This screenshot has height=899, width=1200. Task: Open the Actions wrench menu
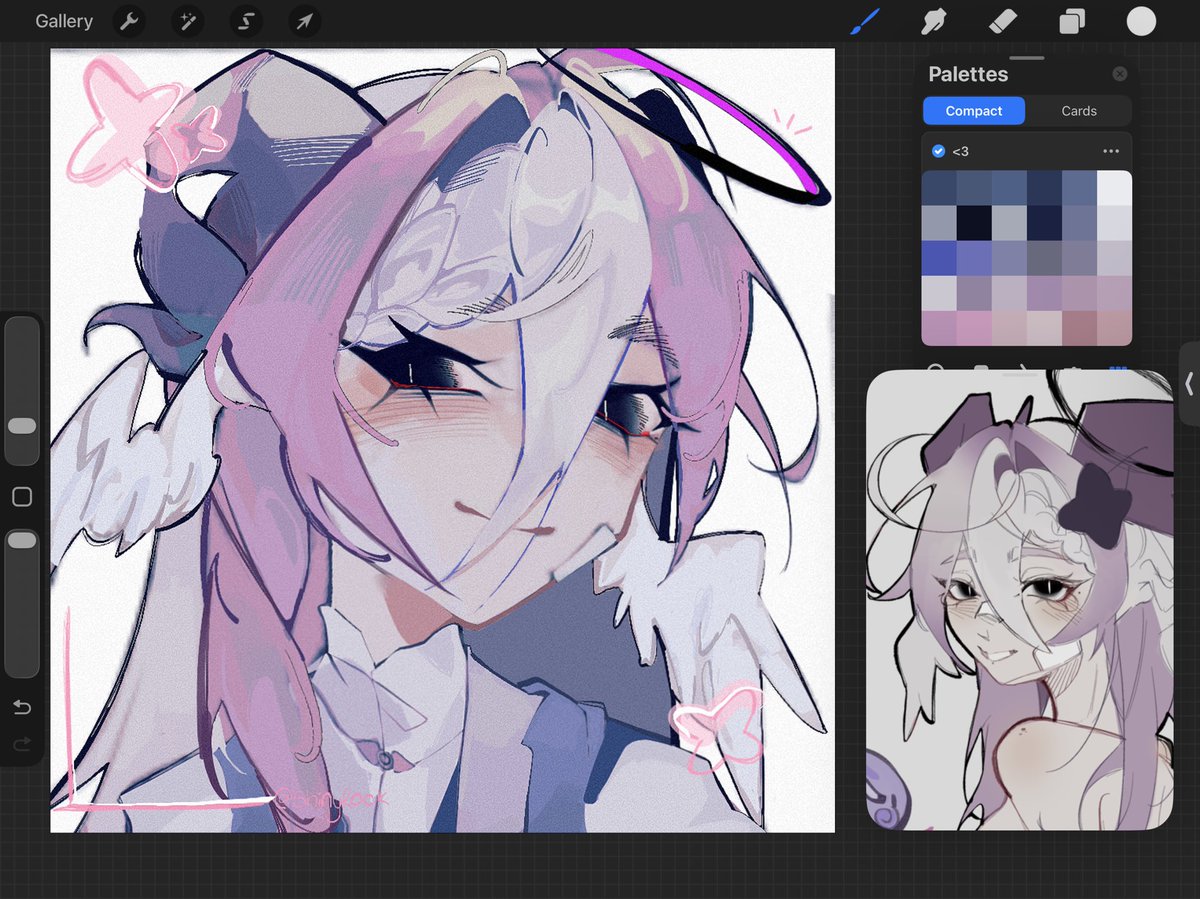point(129,21)
